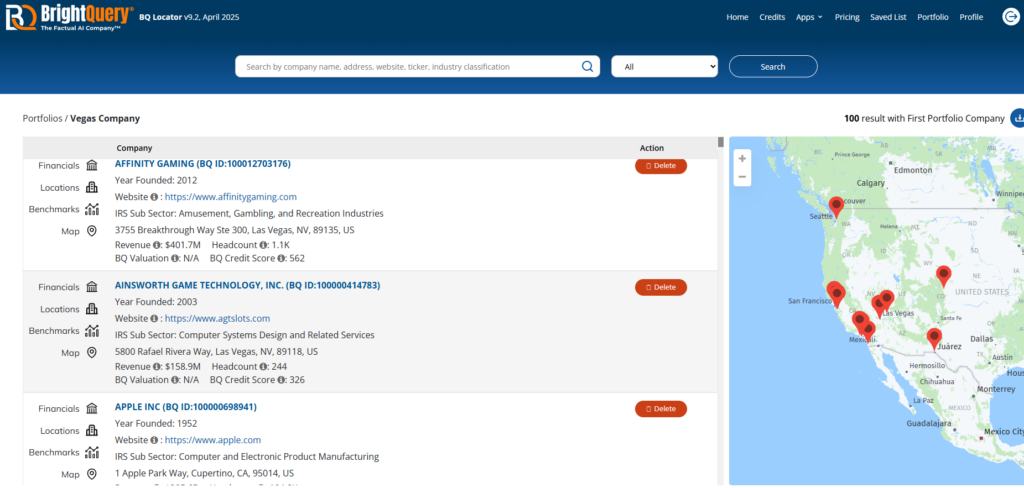Visit https://www.apple.com link

click(x=213, y=440)
